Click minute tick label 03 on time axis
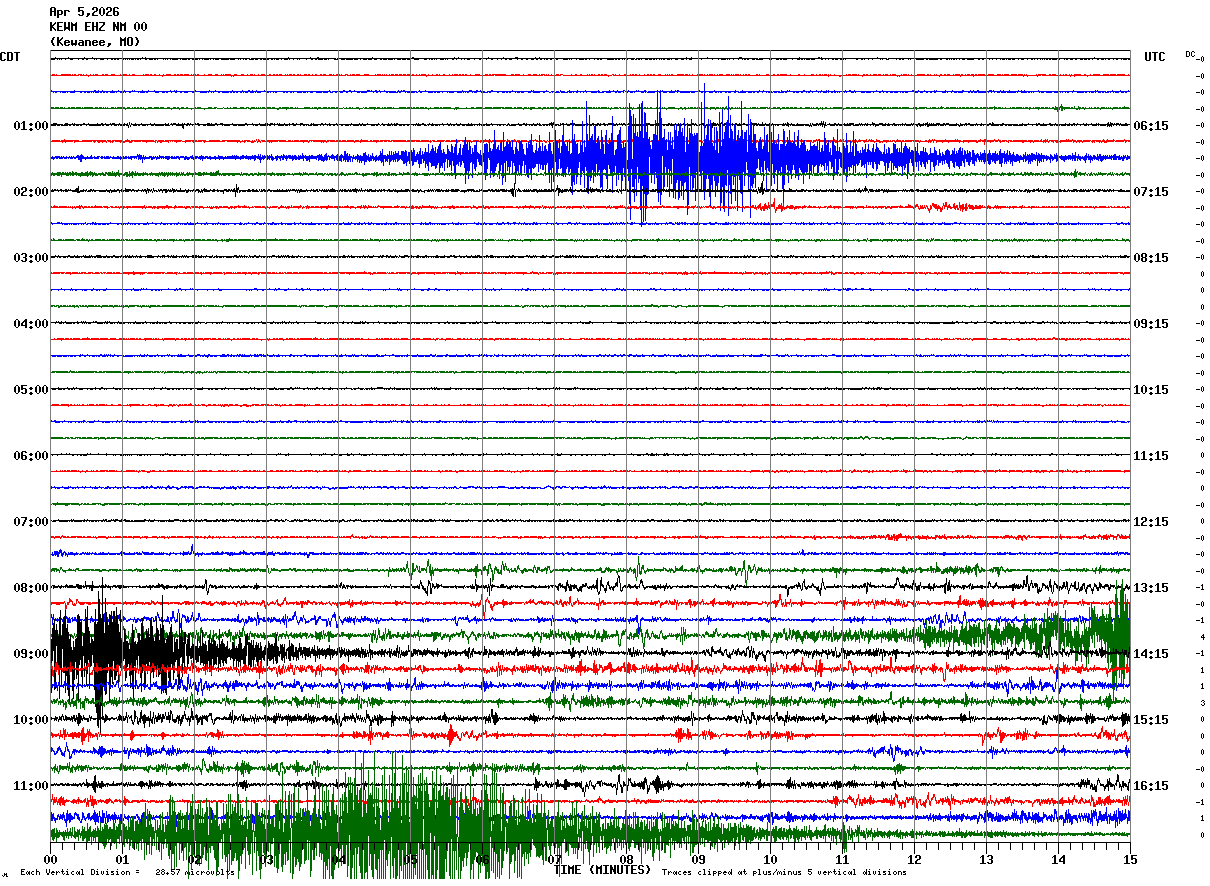The height and width of the screenshot is (886, 1210). coord(267,859)
